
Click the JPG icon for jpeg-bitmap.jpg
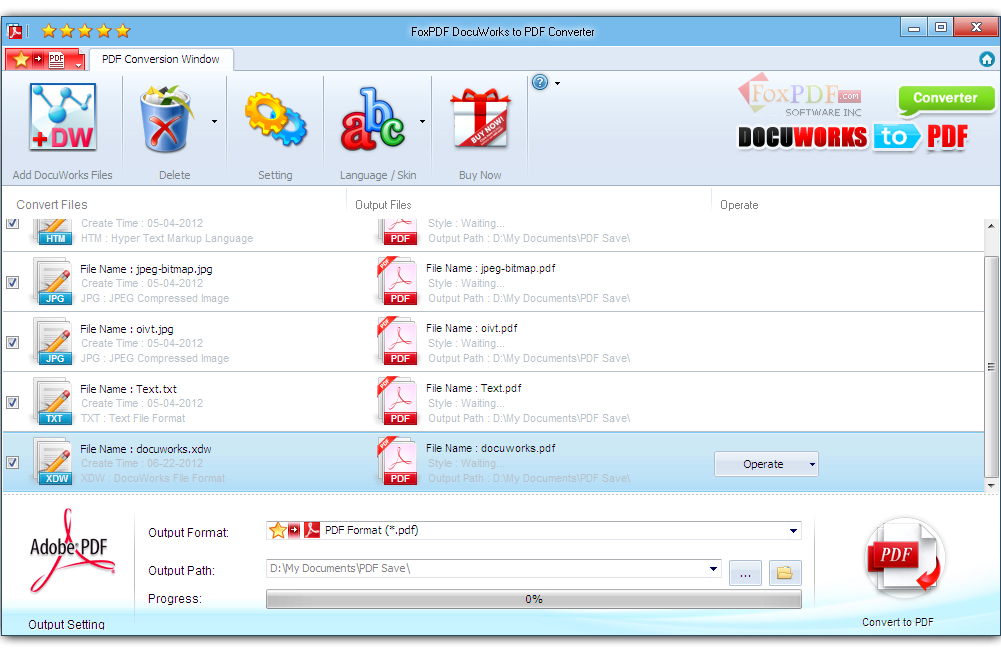tap(53, 281)
